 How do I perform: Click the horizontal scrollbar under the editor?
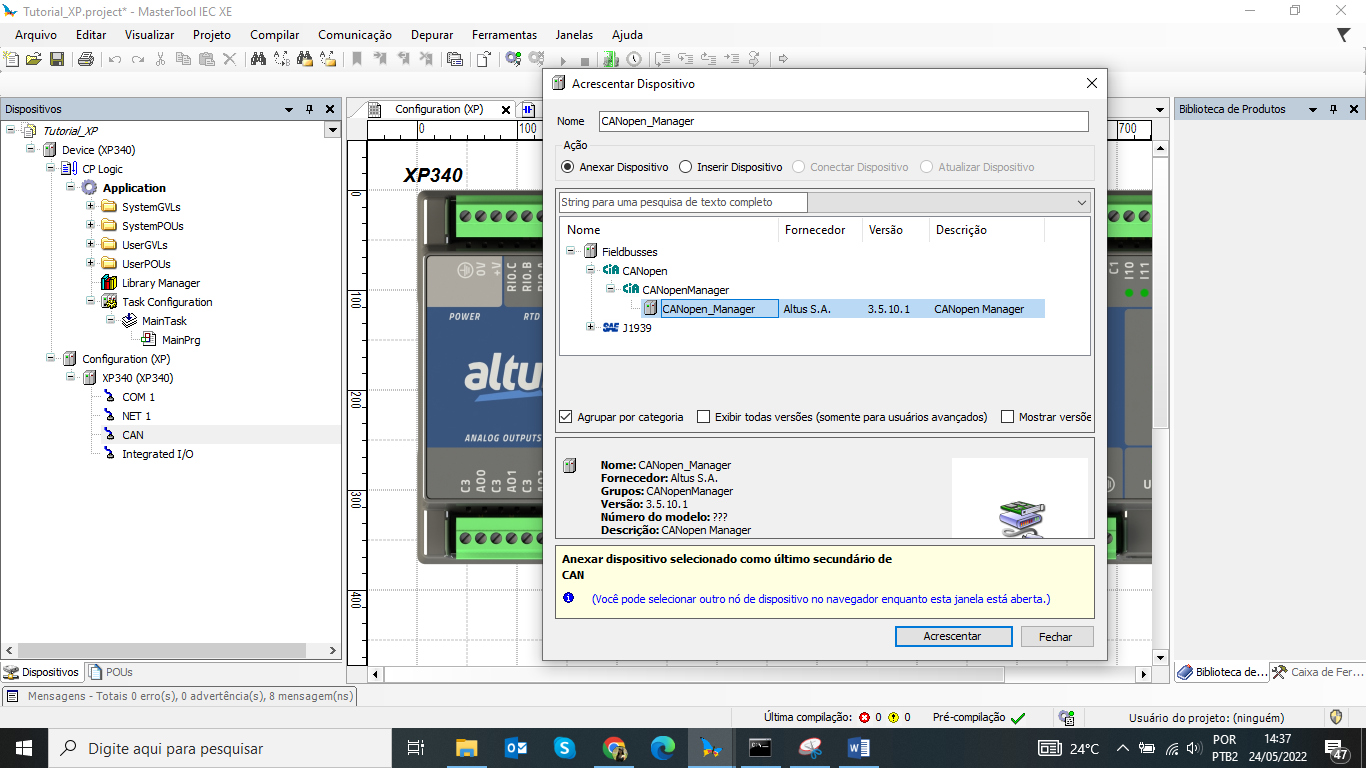pos(700,675)
